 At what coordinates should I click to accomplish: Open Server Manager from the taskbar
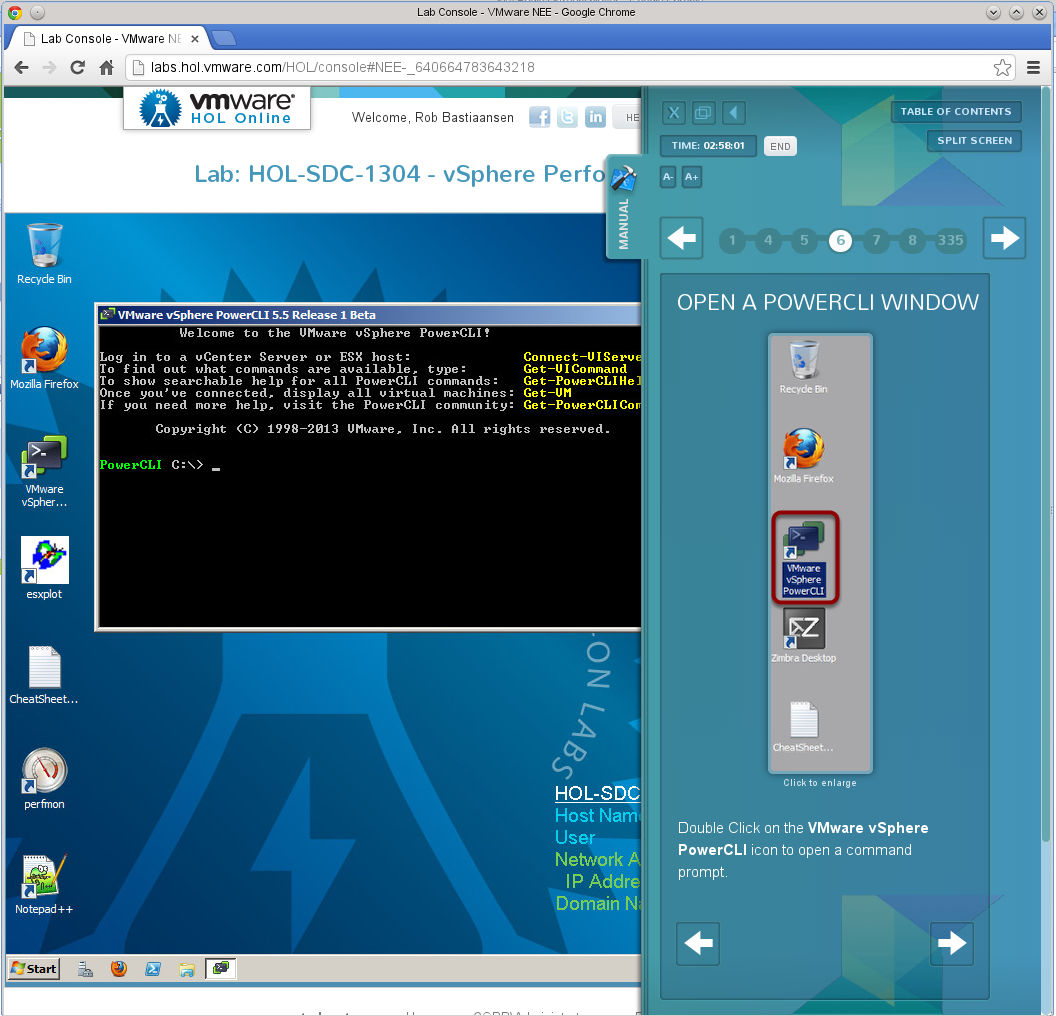[x=85, y=968]
